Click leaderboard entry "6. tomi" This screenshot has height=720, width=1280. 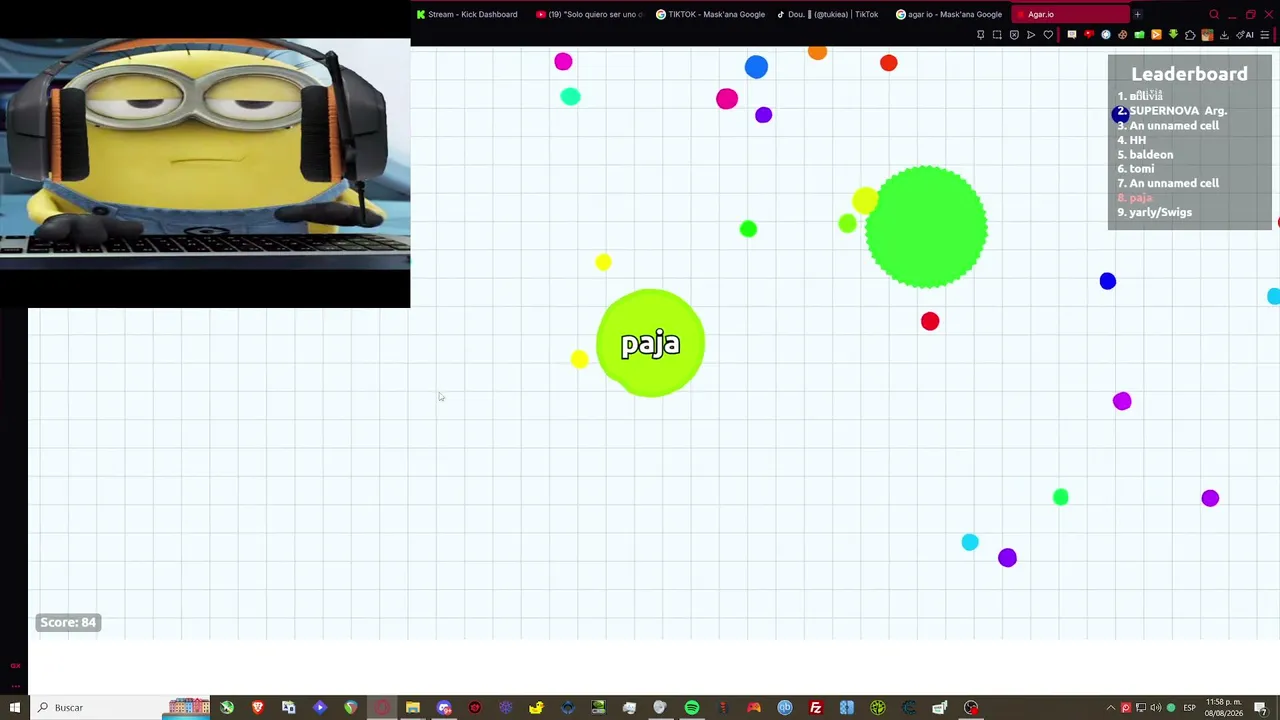(x=1136, y=169)
